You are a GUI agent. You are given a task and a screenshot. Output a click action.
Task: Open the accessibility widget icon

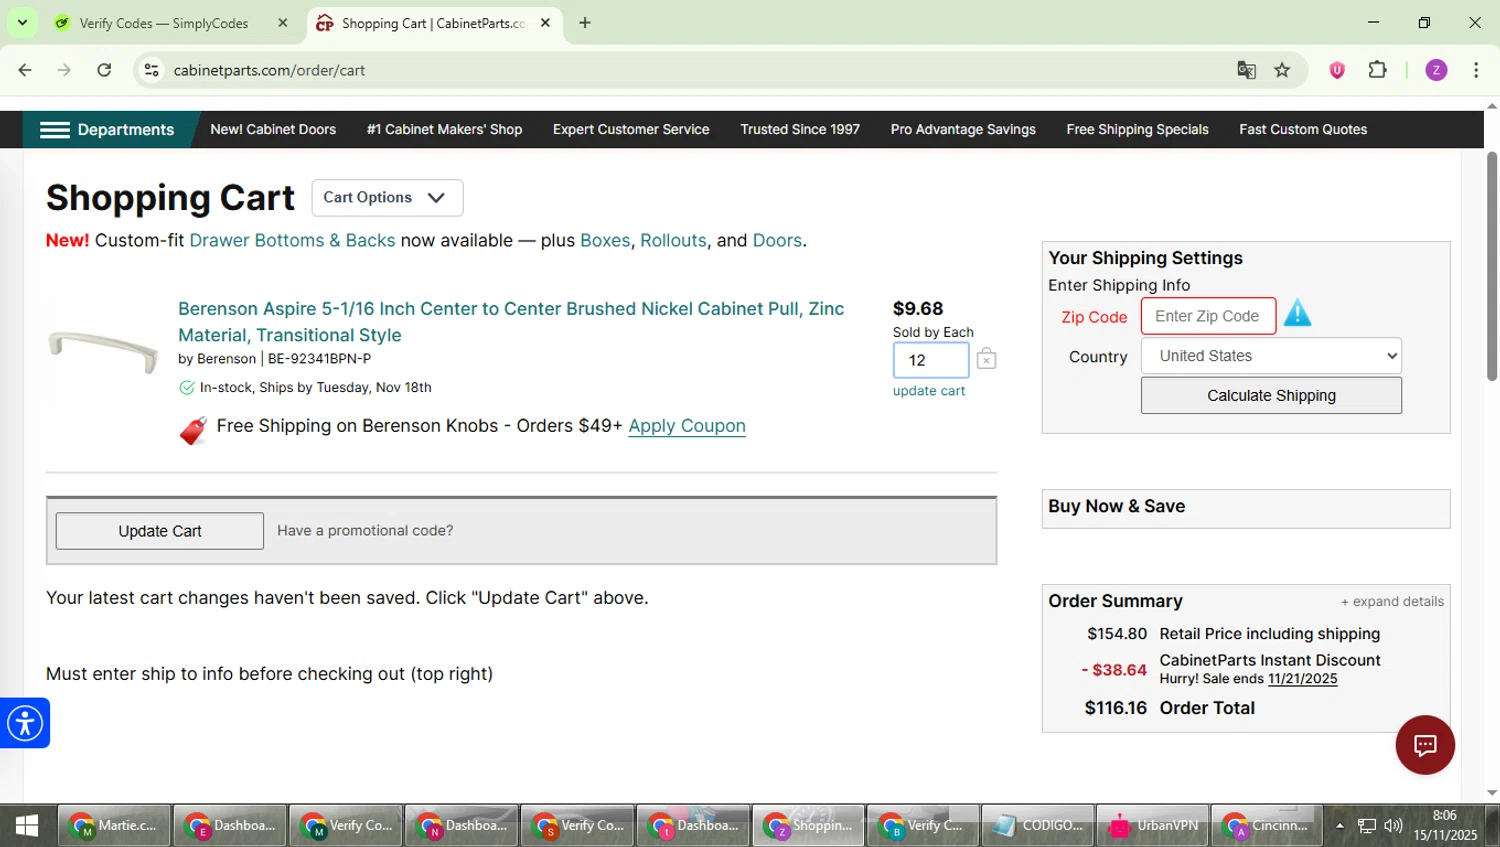[24, 723]
